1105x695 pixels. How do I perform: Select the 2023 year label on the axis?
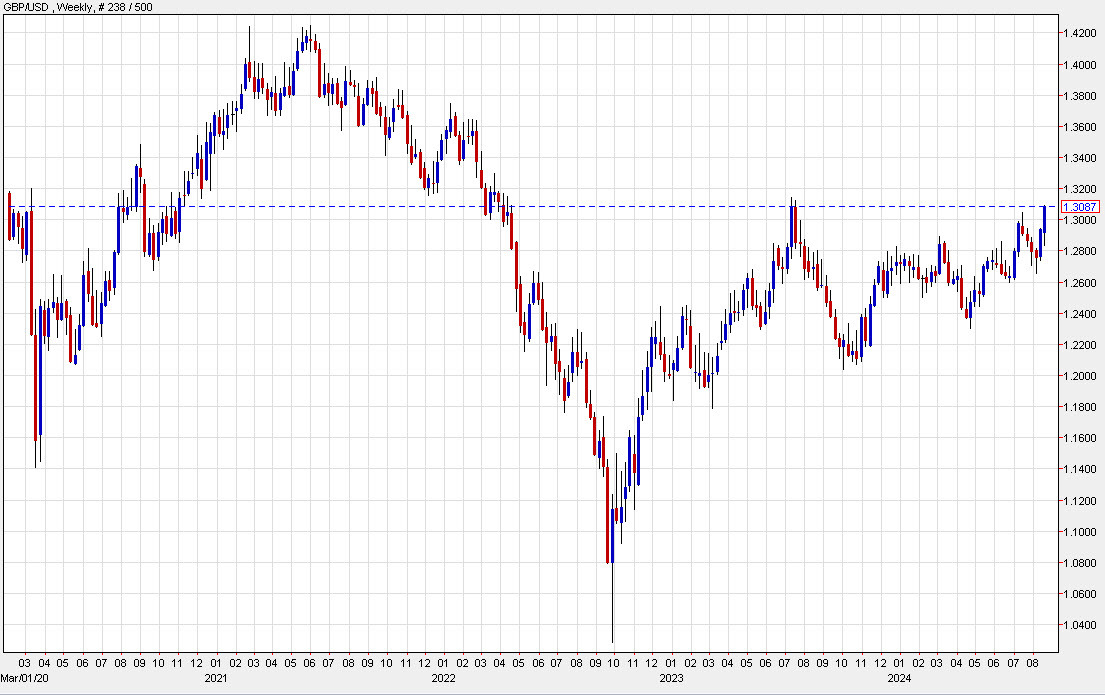671,678
